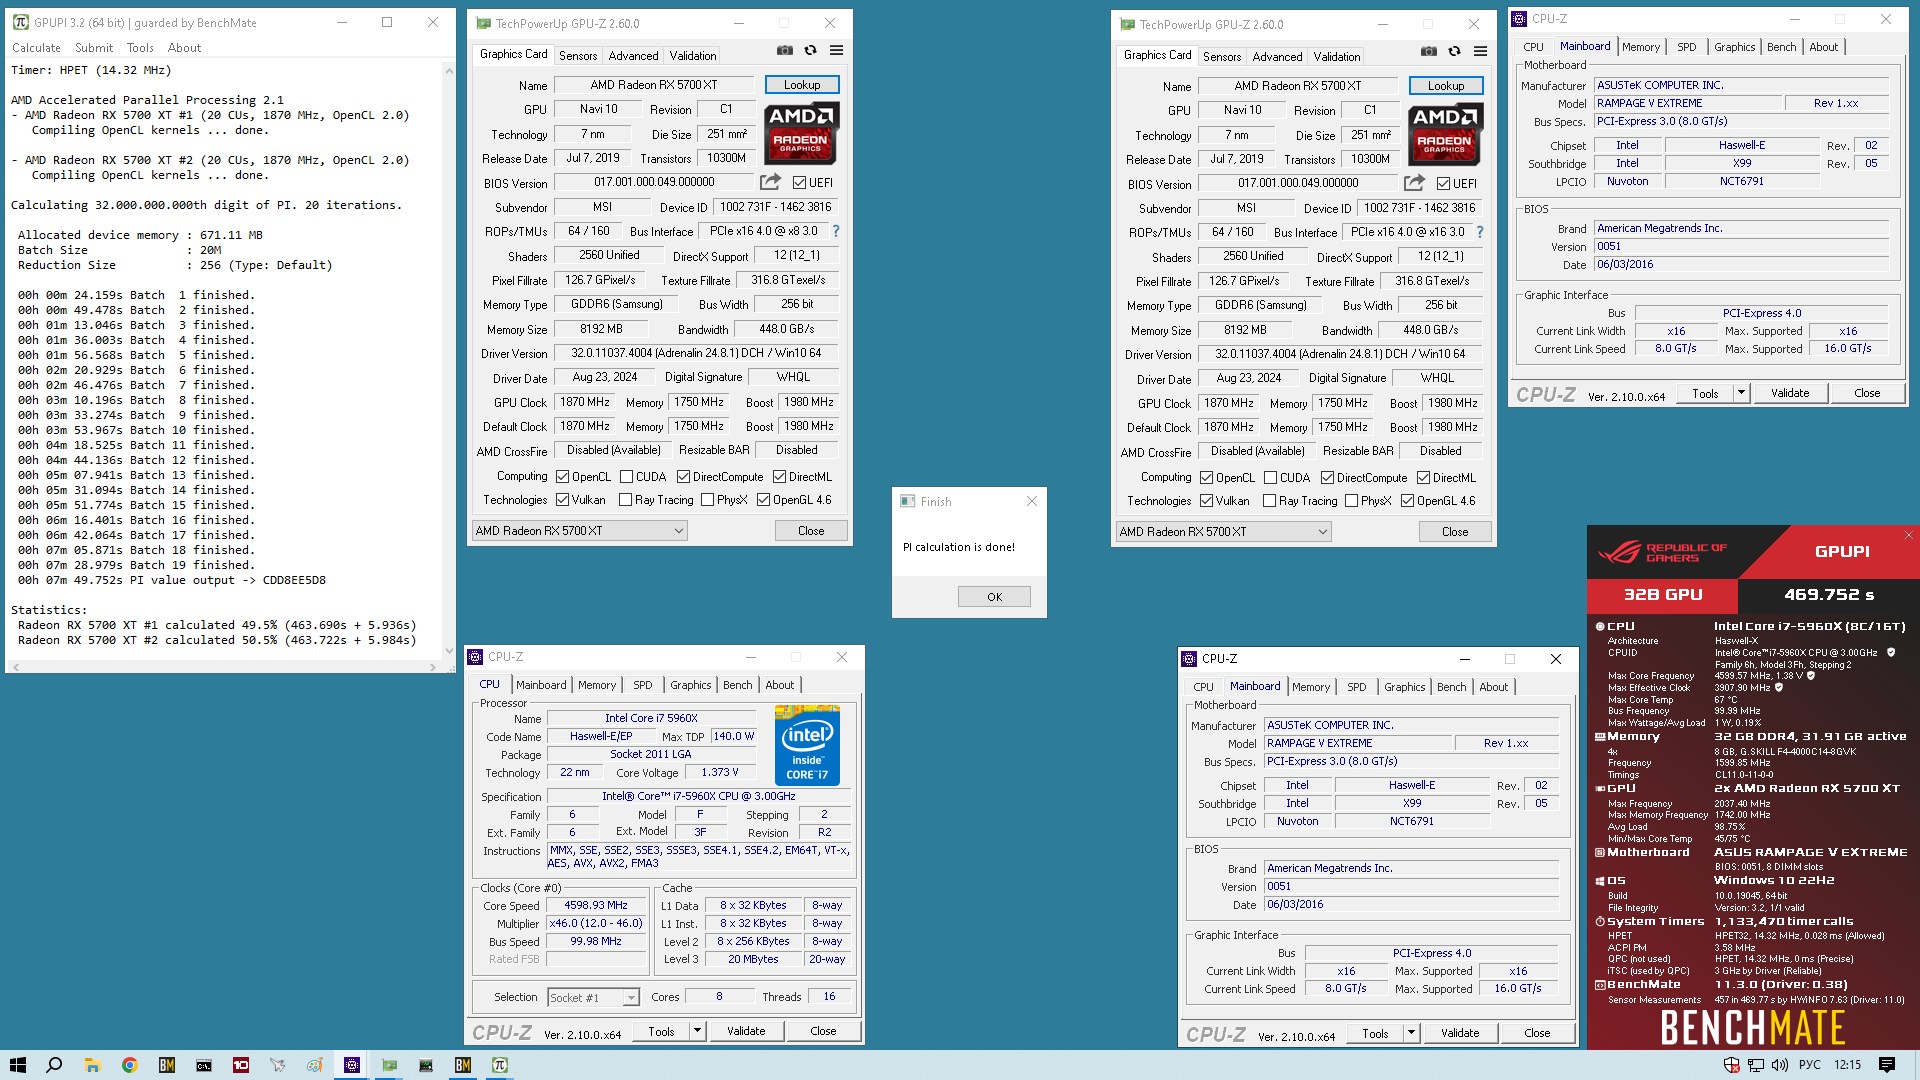
Task: Toggle the CUDA checkbox in the left GPU-Z window
Action: pos(627,477)
